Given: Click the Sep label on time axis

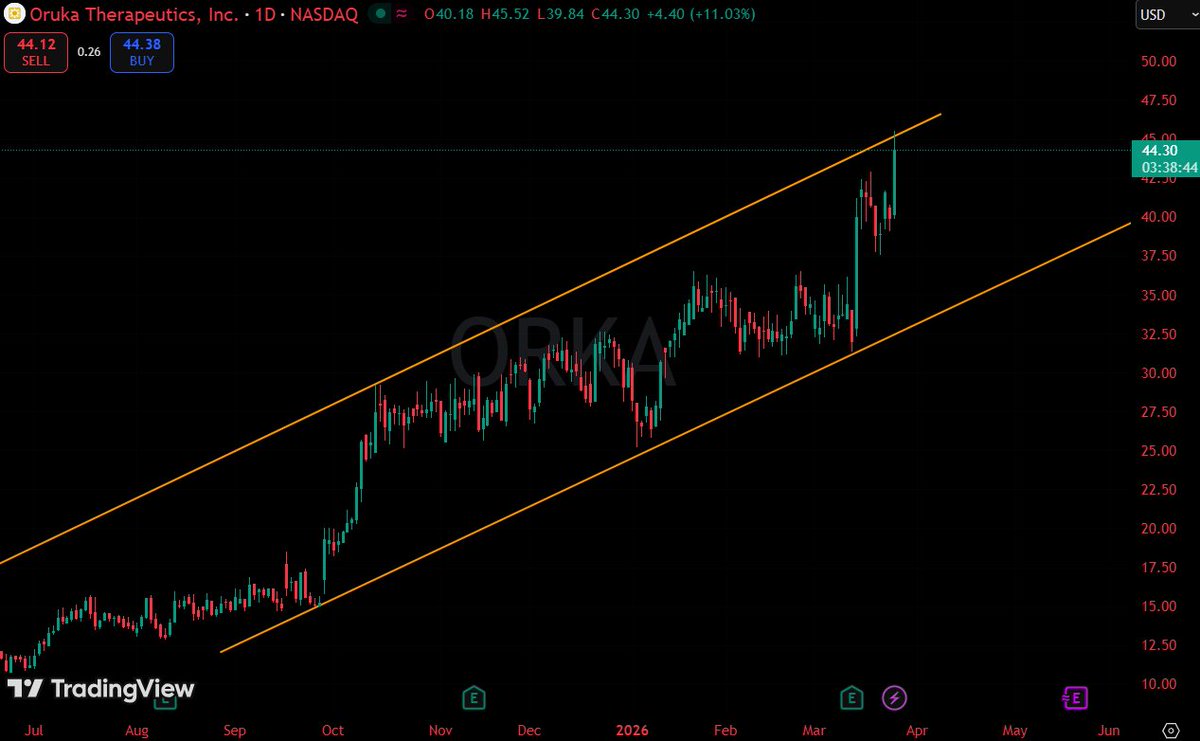Looking at the screenshot, I should pos(235,731).
